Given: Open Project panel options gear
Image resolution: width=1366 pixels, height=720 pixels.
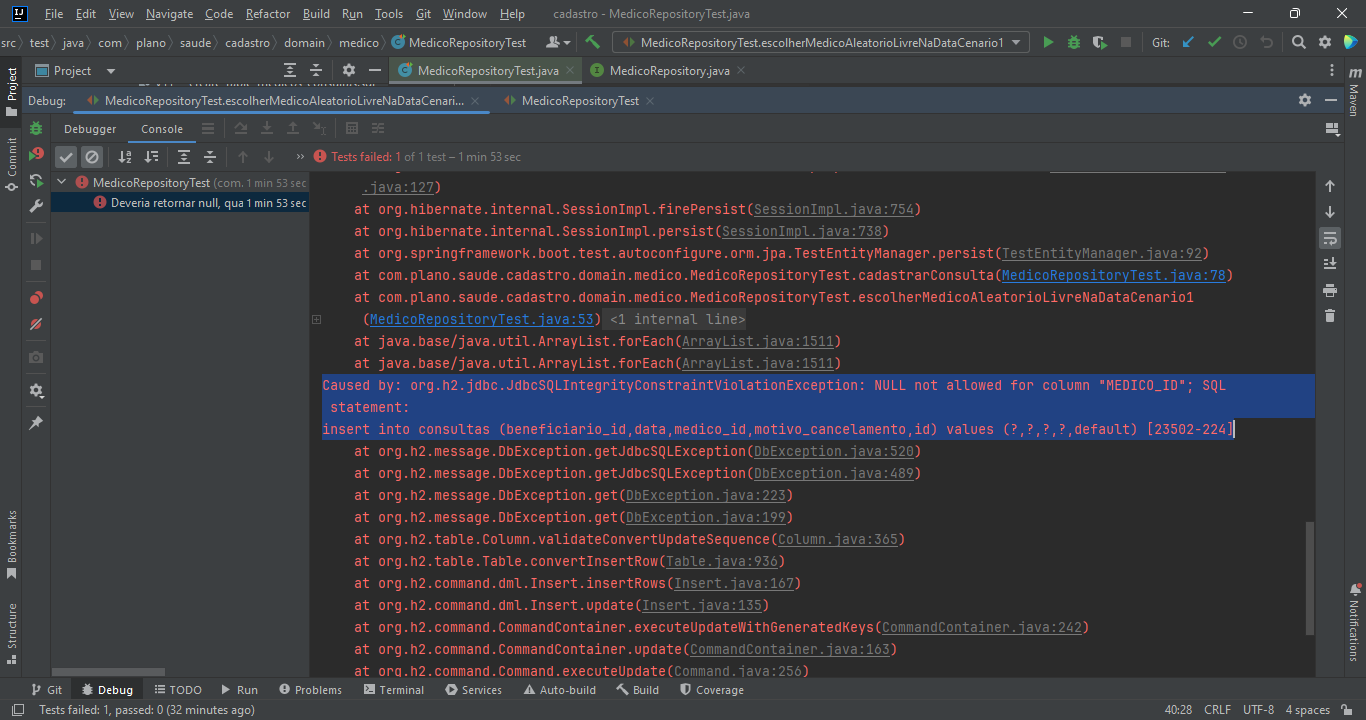Looking at the screenshot, I should pyautogui.click(x=348, y=70).
